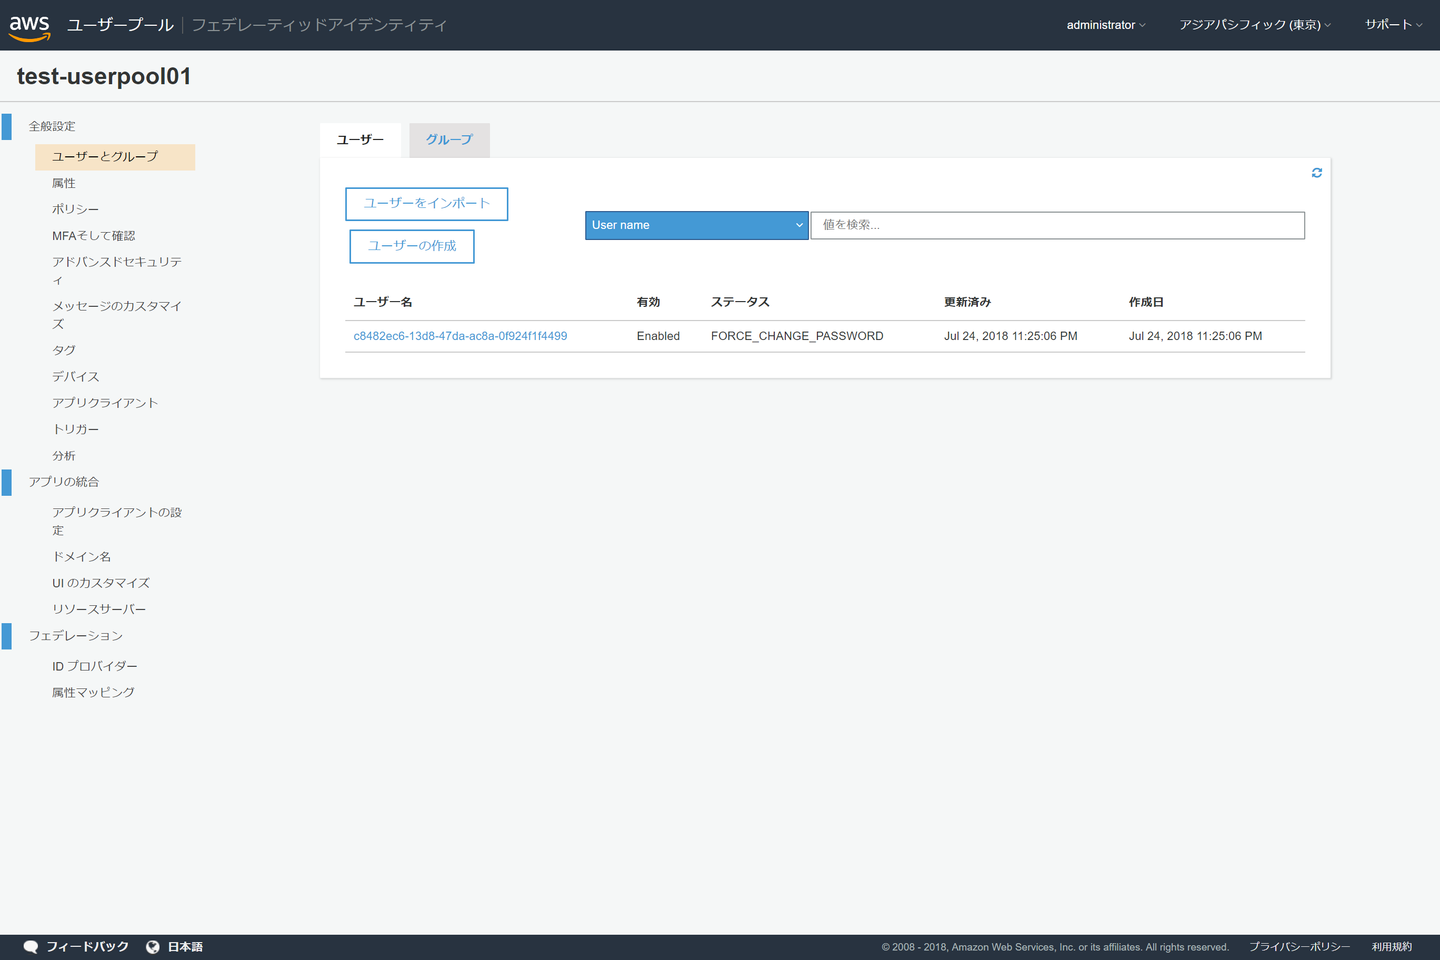1440x960 pixels.
Task: Switch to the グループ tab
Action: (x=449, y=140)
